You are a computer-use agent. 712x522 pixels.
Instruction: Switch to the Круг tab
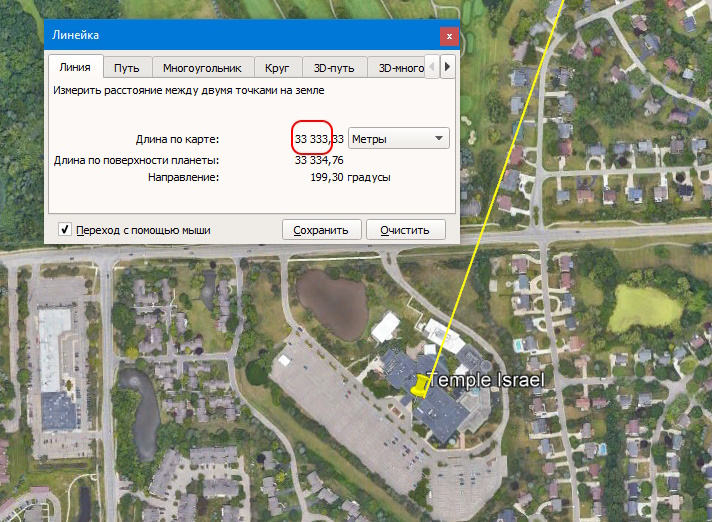pyautogui.click(x=277, y=68)
